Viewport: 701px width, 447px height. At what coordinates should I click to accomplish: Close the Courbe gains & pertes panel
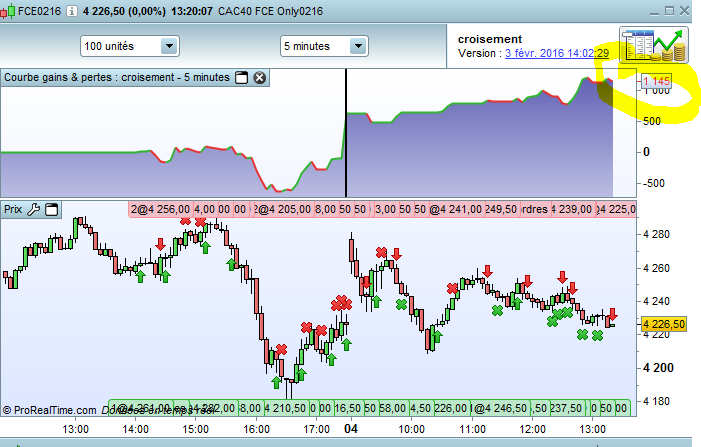pos(259,78)
